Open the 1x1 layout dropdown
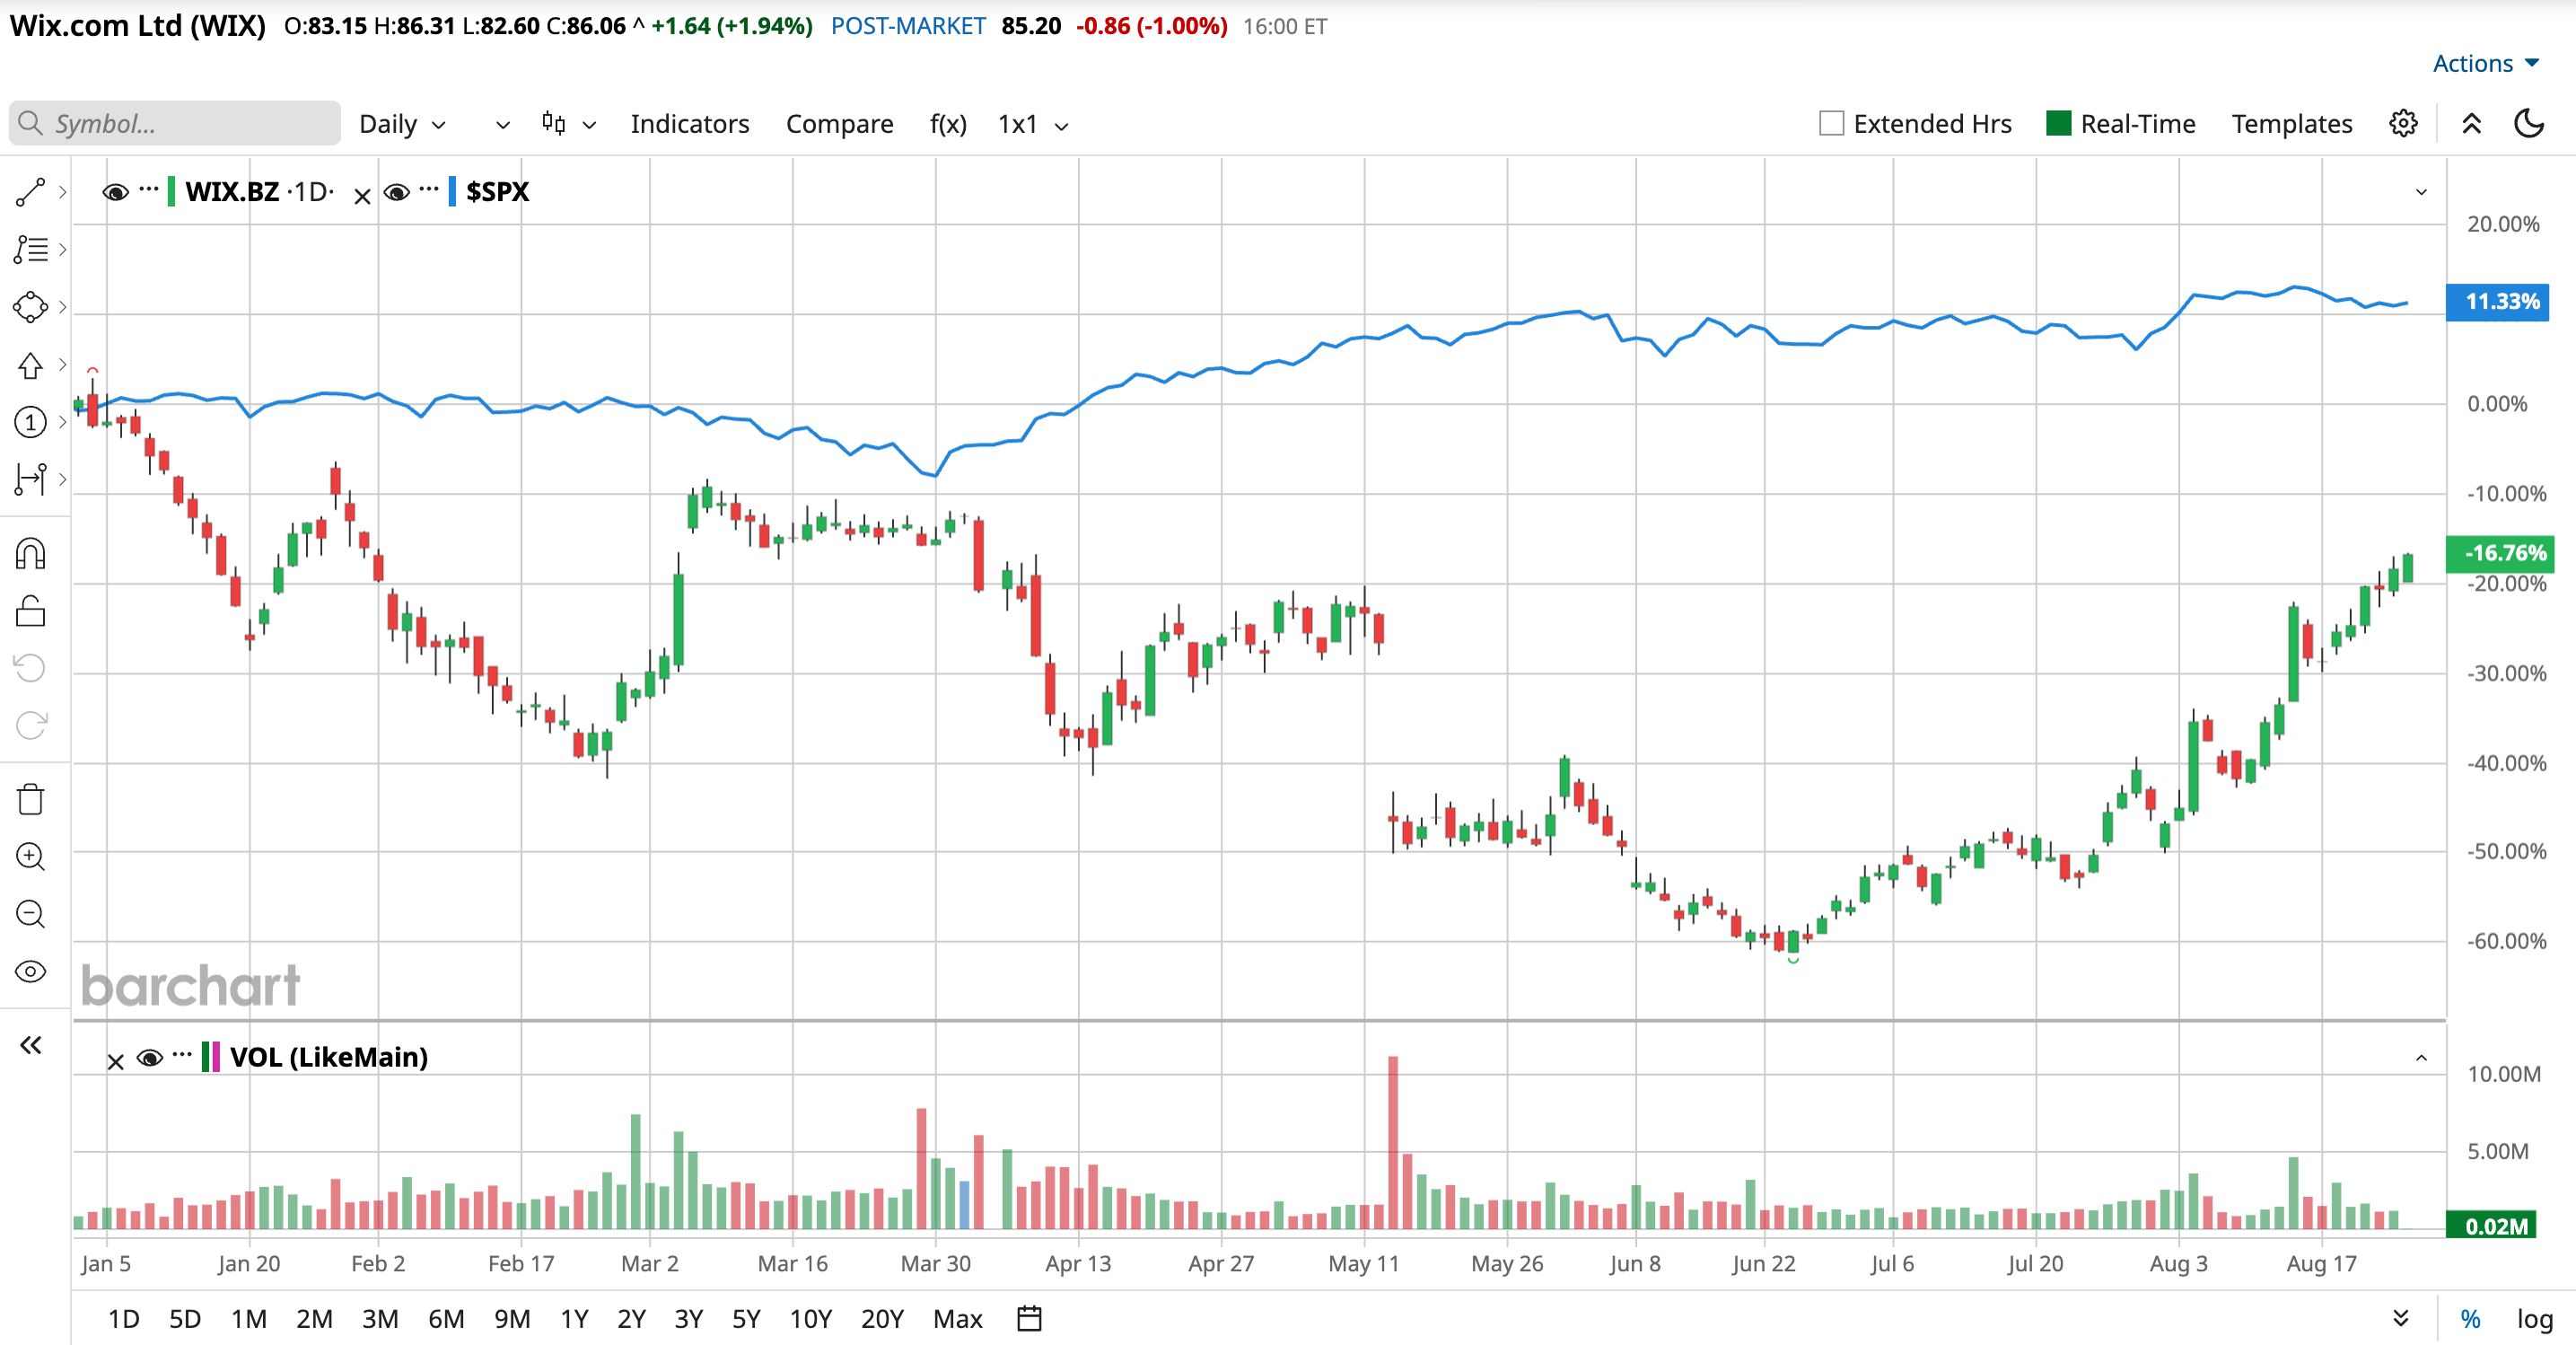 pyautogui.click(x=1033, y=124)
